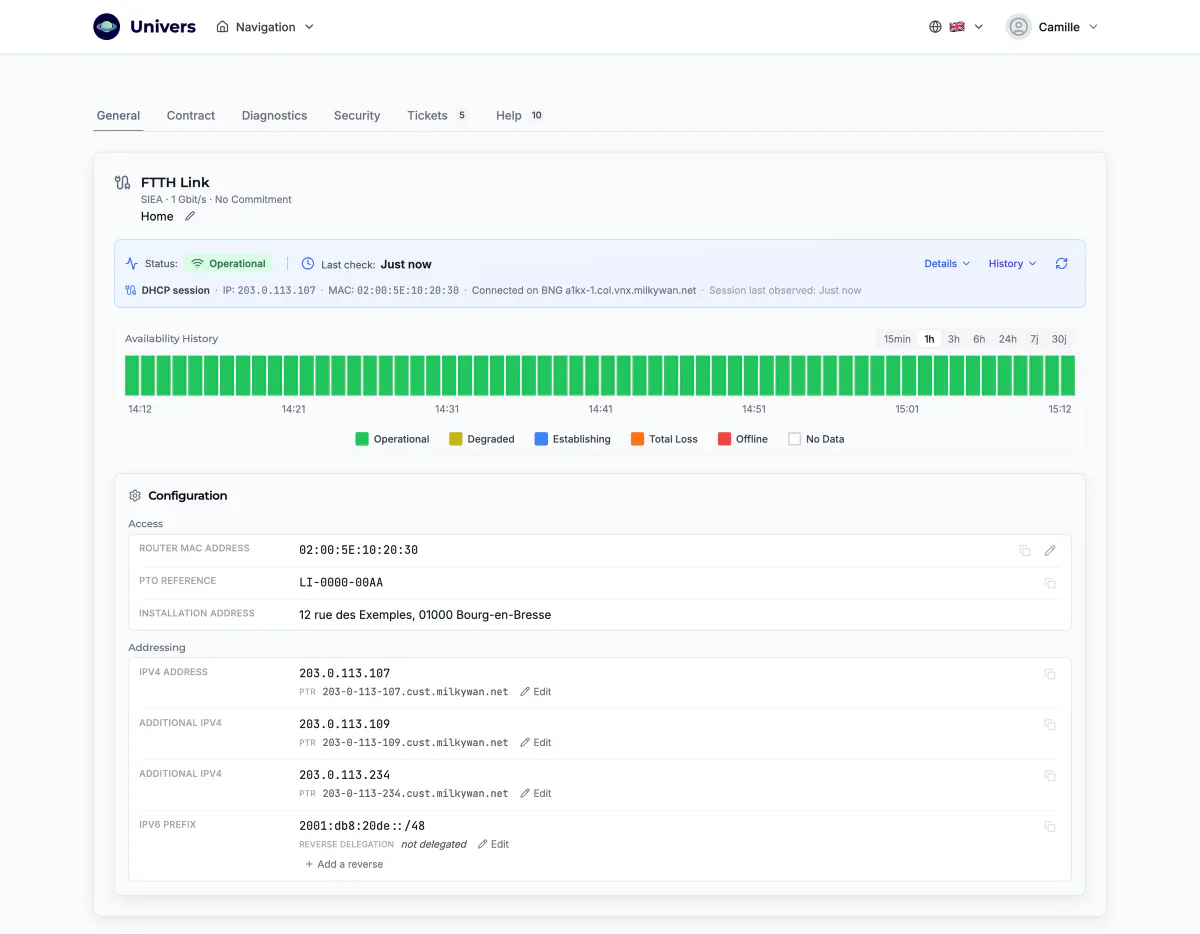Edit PTR for 203-0-113-109
Screen dimensions: 1200x934
coord(536,743)
